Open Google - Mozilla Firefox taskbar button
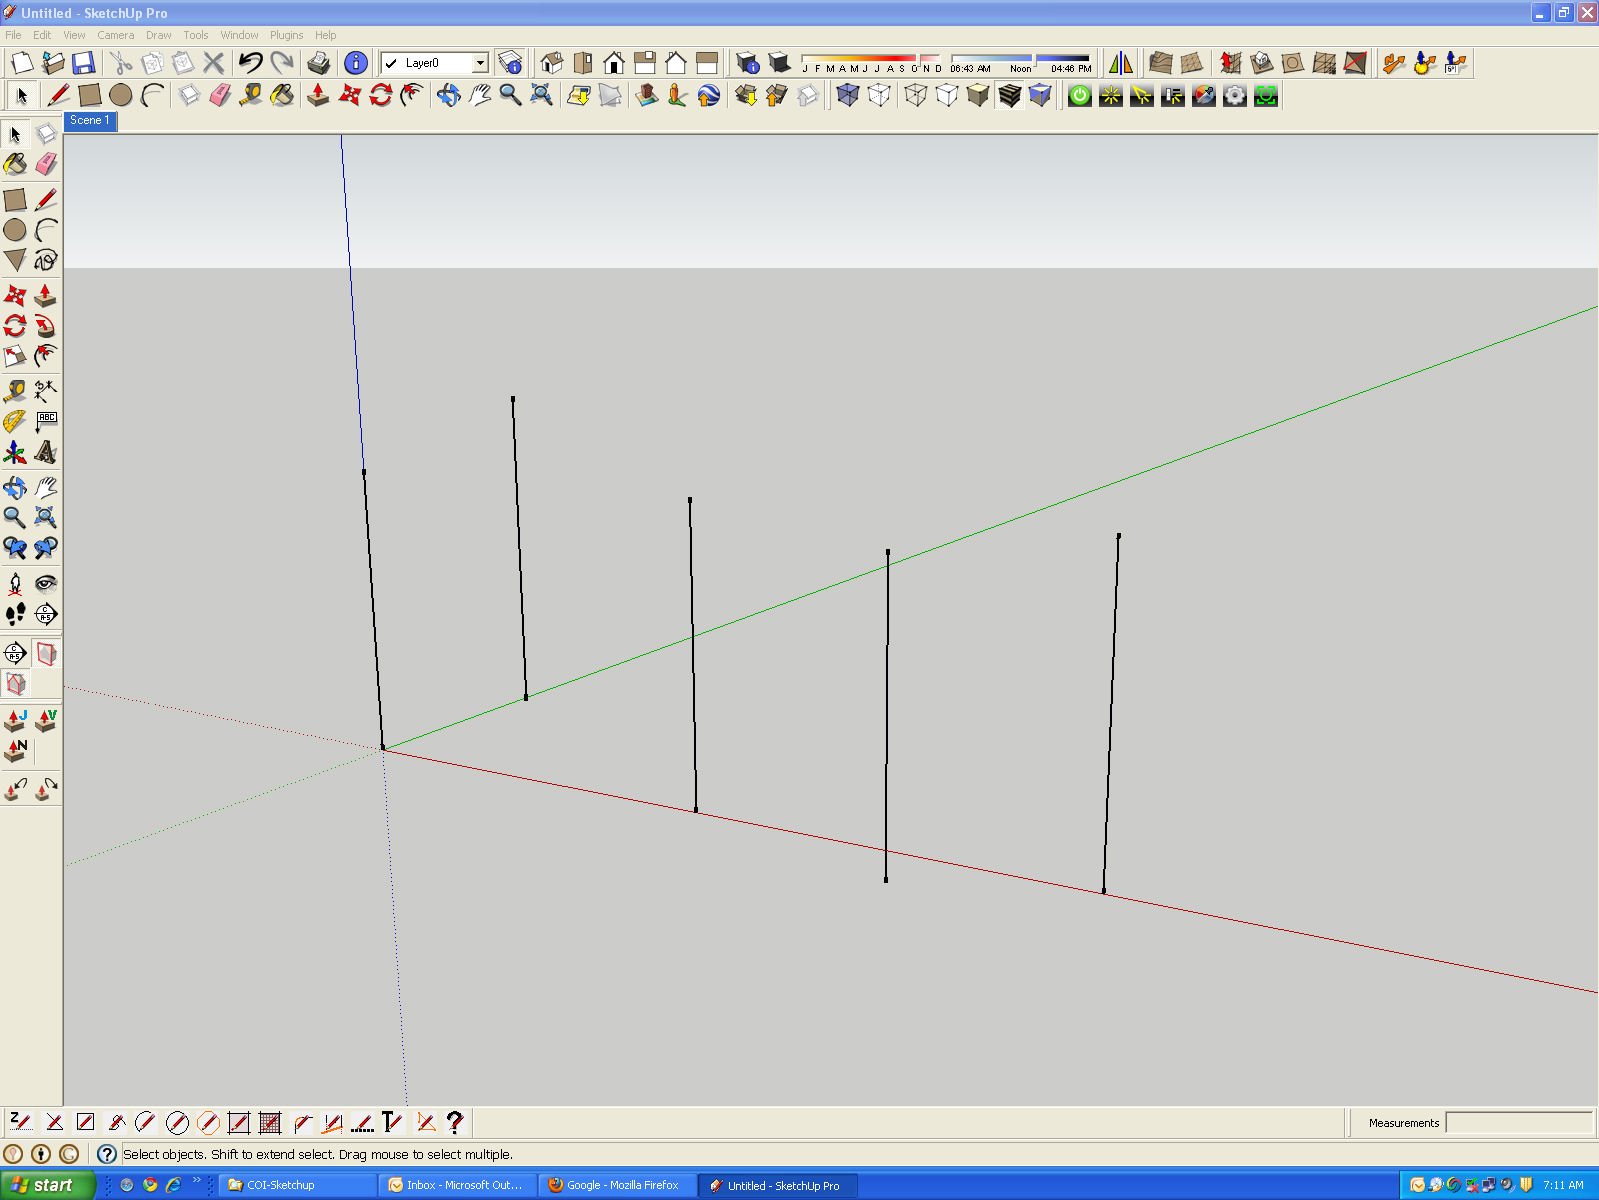This screenshot has width=1599, height=1200. click(x=616, y=1185)
